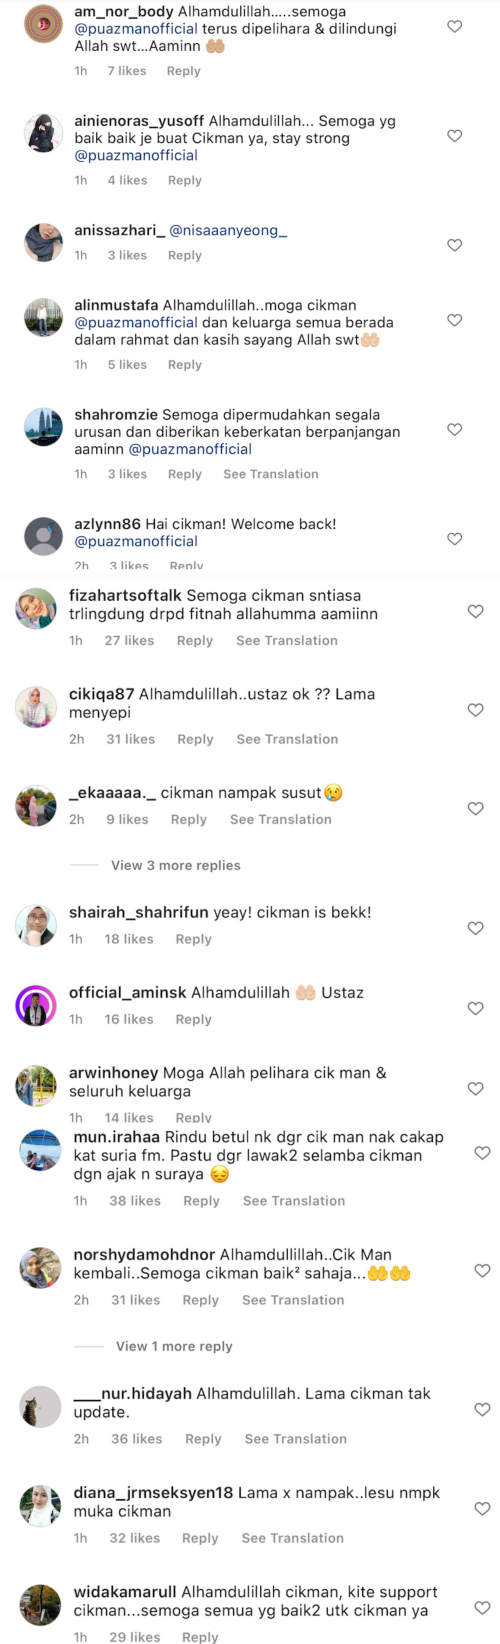Toggle like on official_aminsk's comment
This screenshot has height=1644, width=500.
(476, 1008)
